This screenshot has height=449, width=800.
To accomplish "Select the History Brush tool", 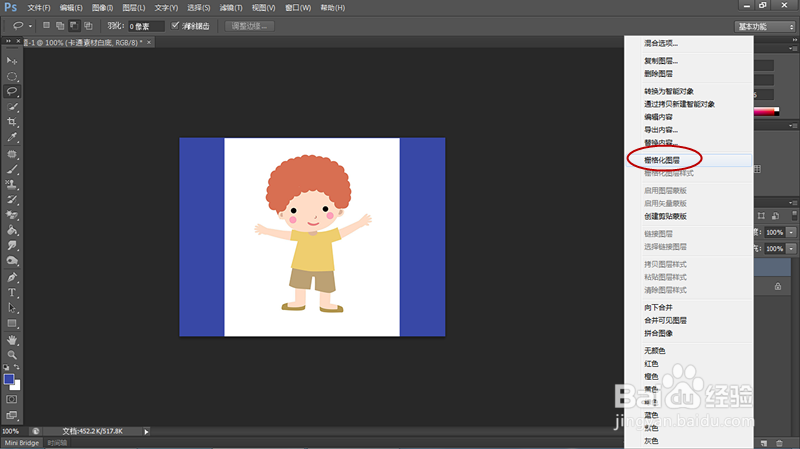I will [12, 199].
